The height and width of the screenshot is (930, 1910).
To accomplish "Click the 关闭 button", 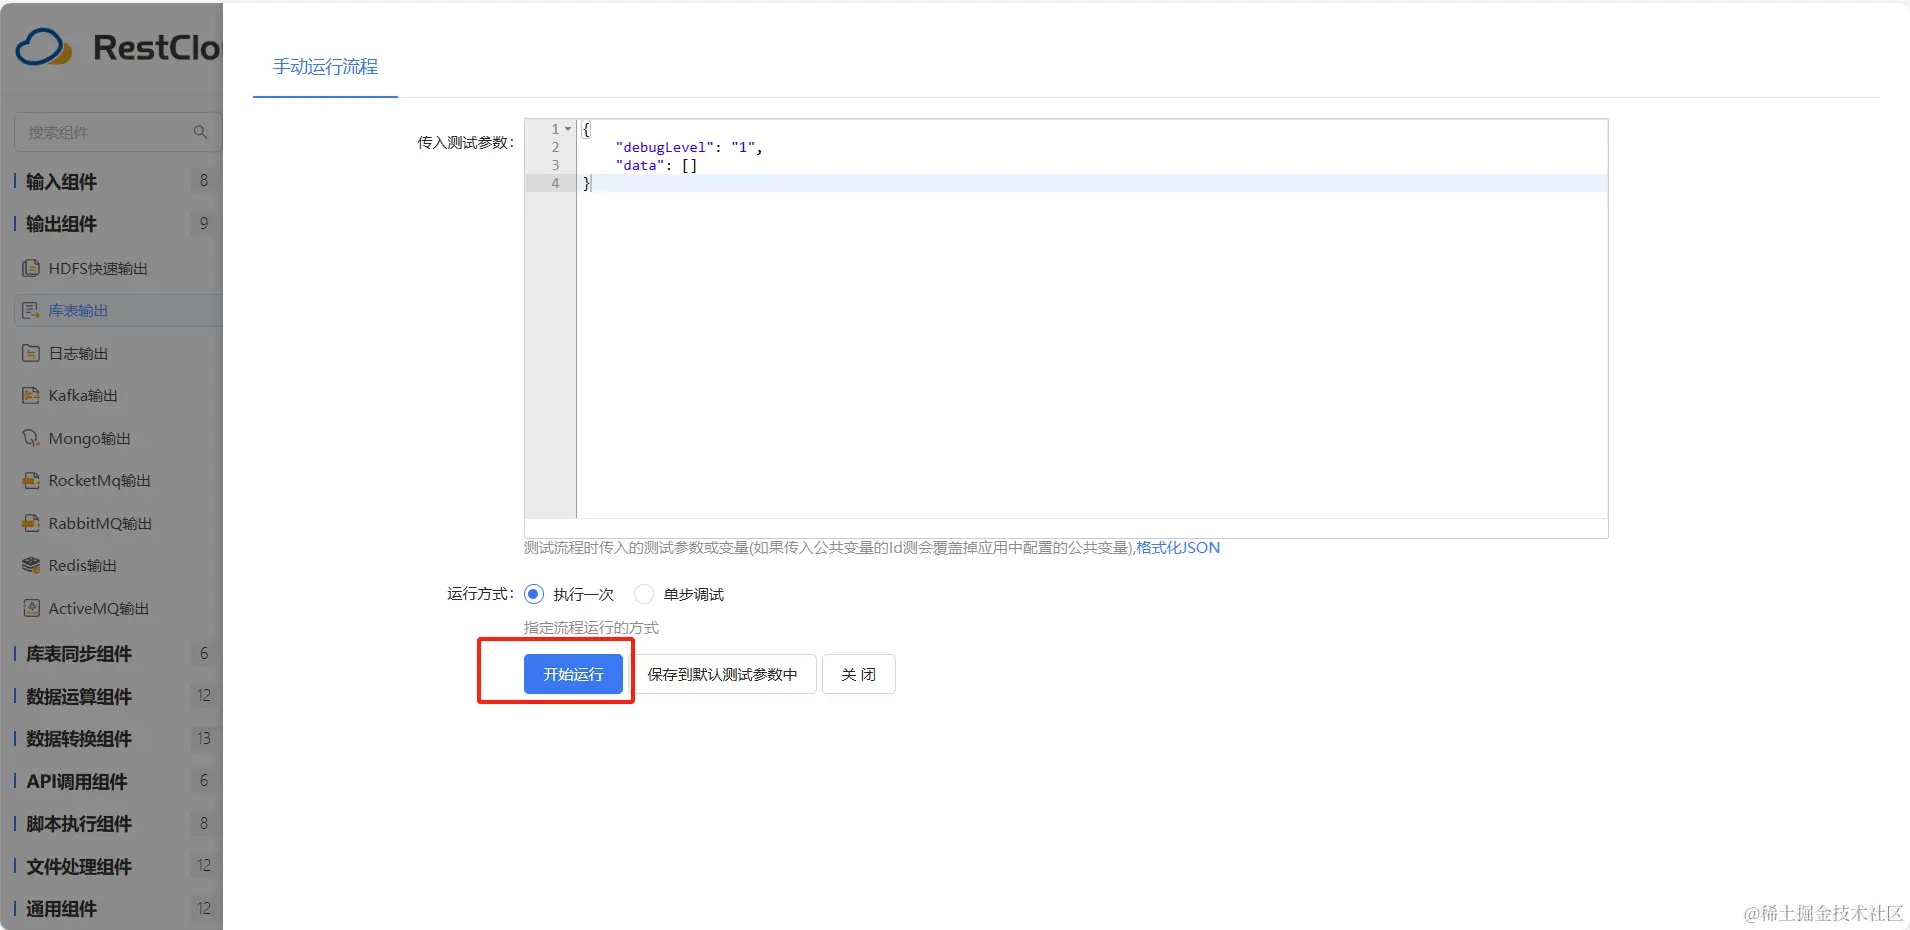I will point(858,674).
